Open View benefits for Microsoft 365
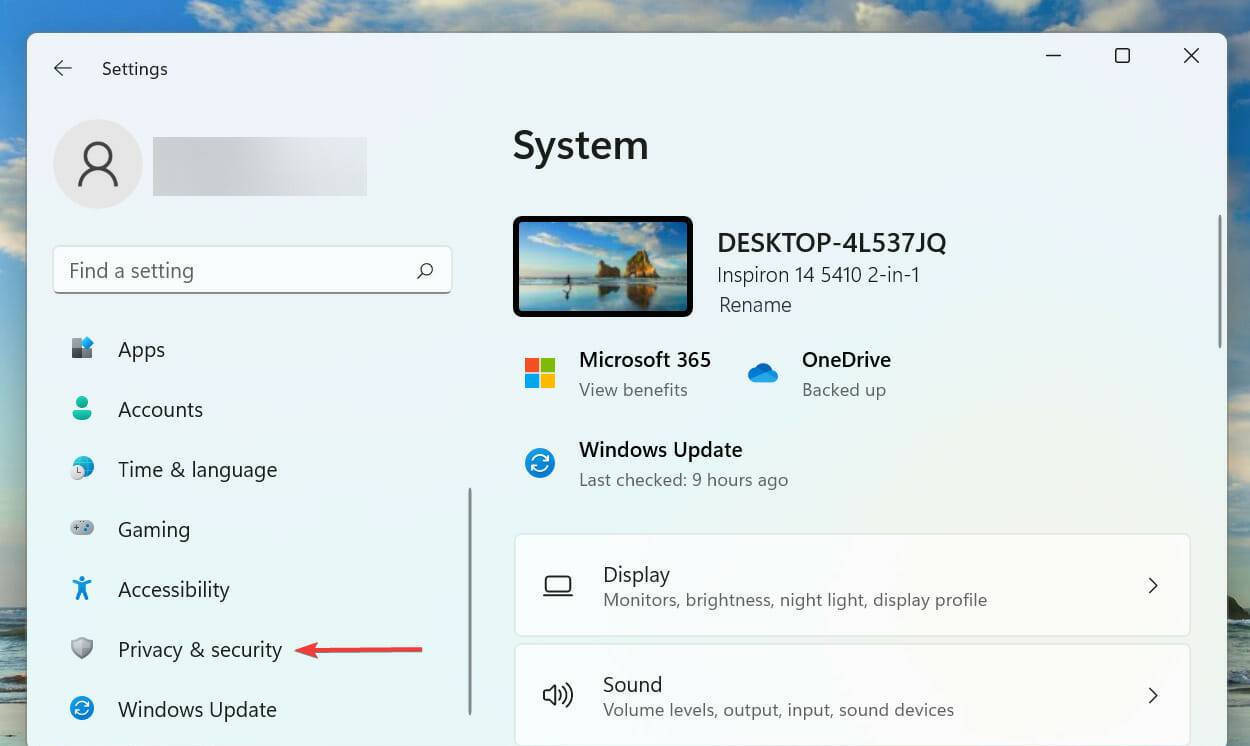Screen dimensions: 1250x746 pyautogui.click(x=633, y=389)
